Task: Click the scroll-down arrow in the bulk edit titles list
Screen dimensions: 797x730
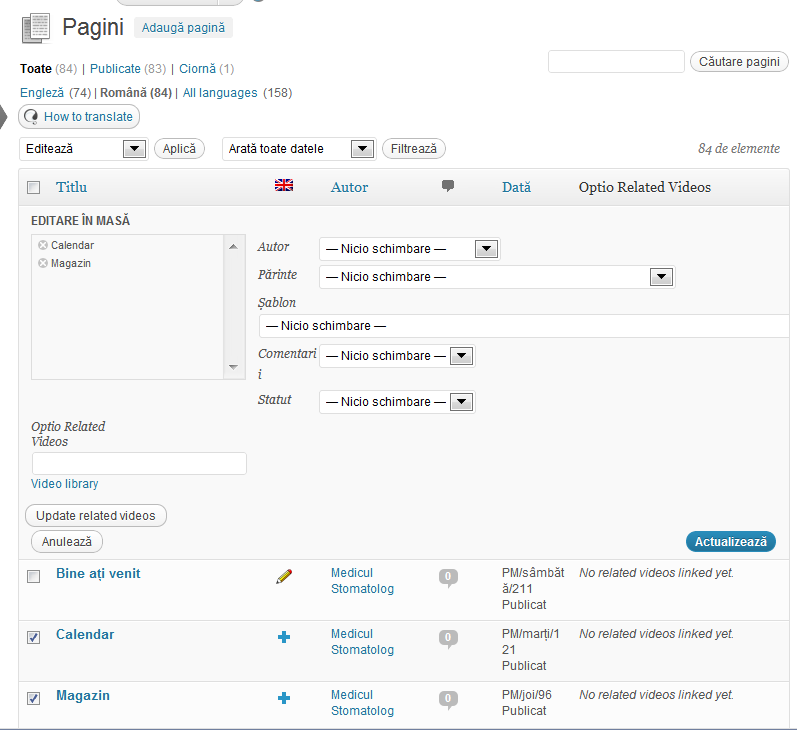Action: click(233, 367)
